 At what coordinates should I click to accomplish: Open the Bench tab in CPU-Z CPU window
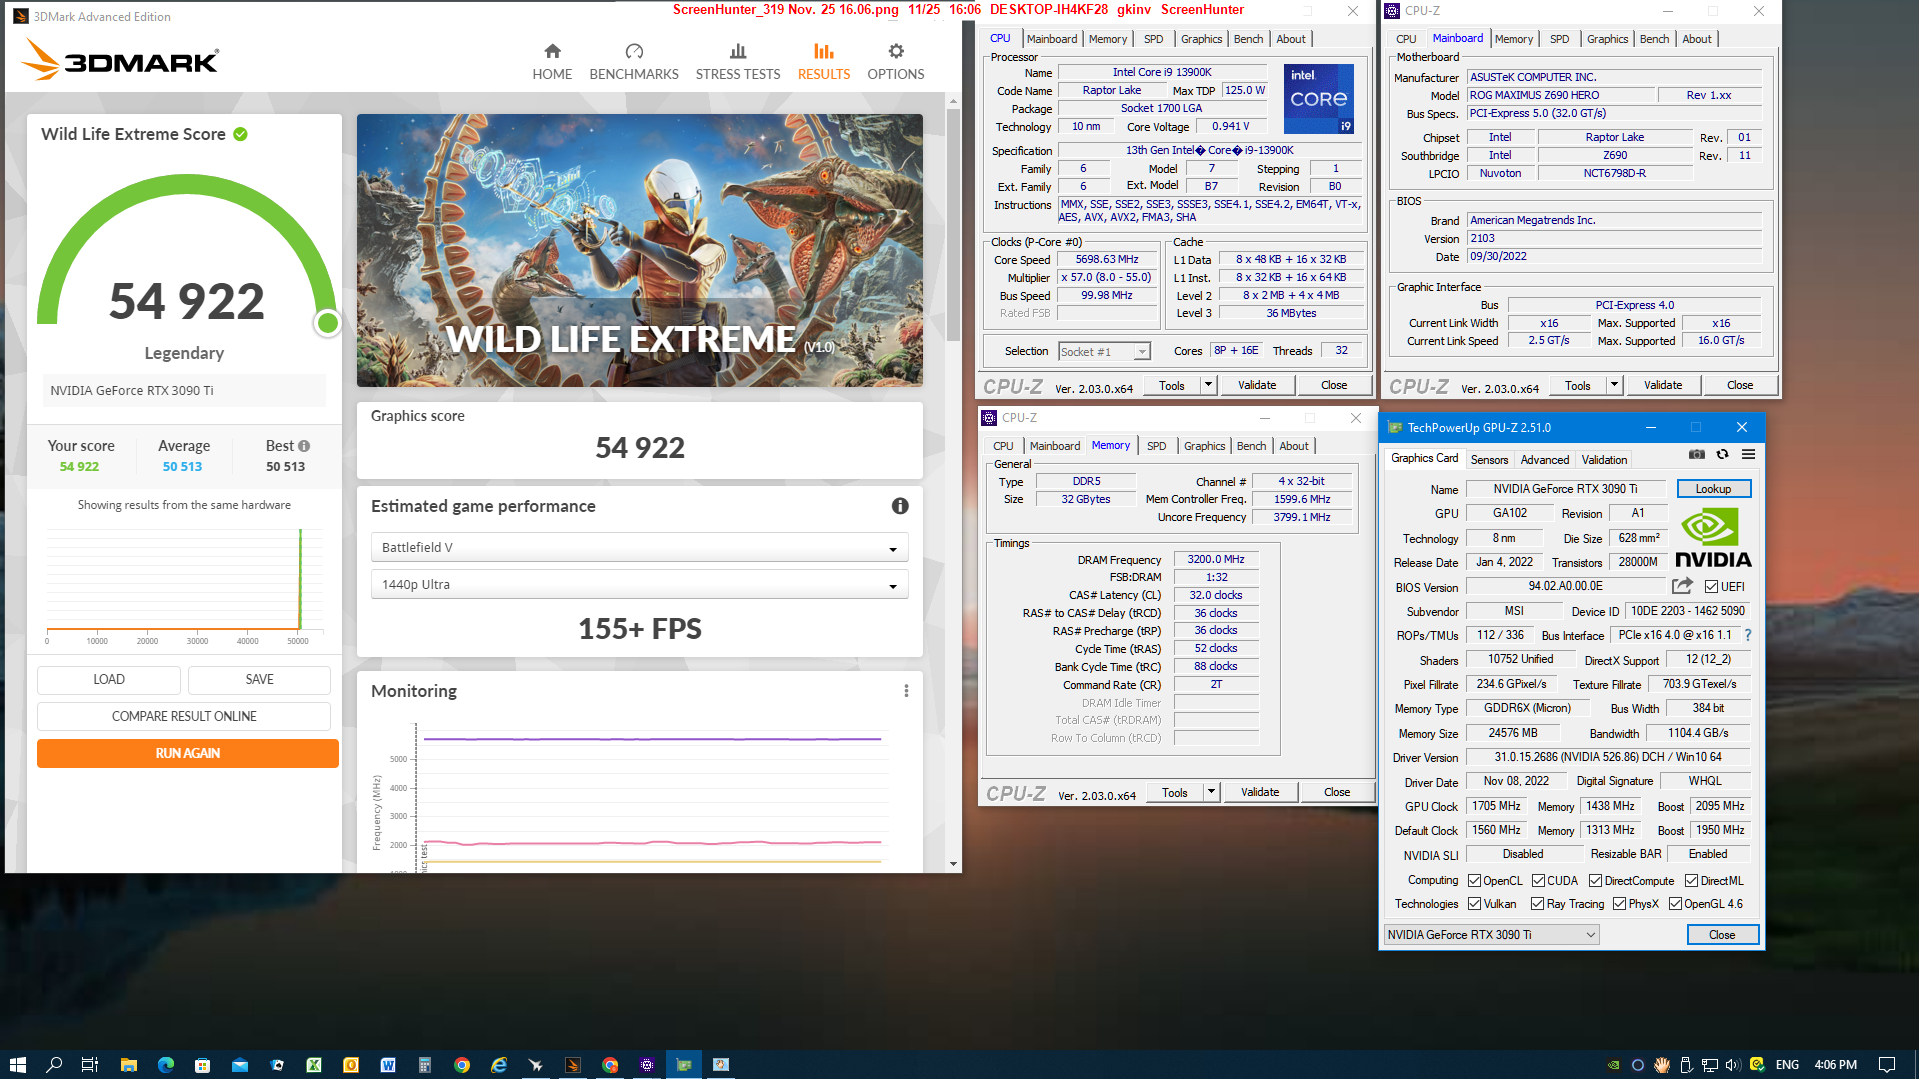pos(1248,39)
